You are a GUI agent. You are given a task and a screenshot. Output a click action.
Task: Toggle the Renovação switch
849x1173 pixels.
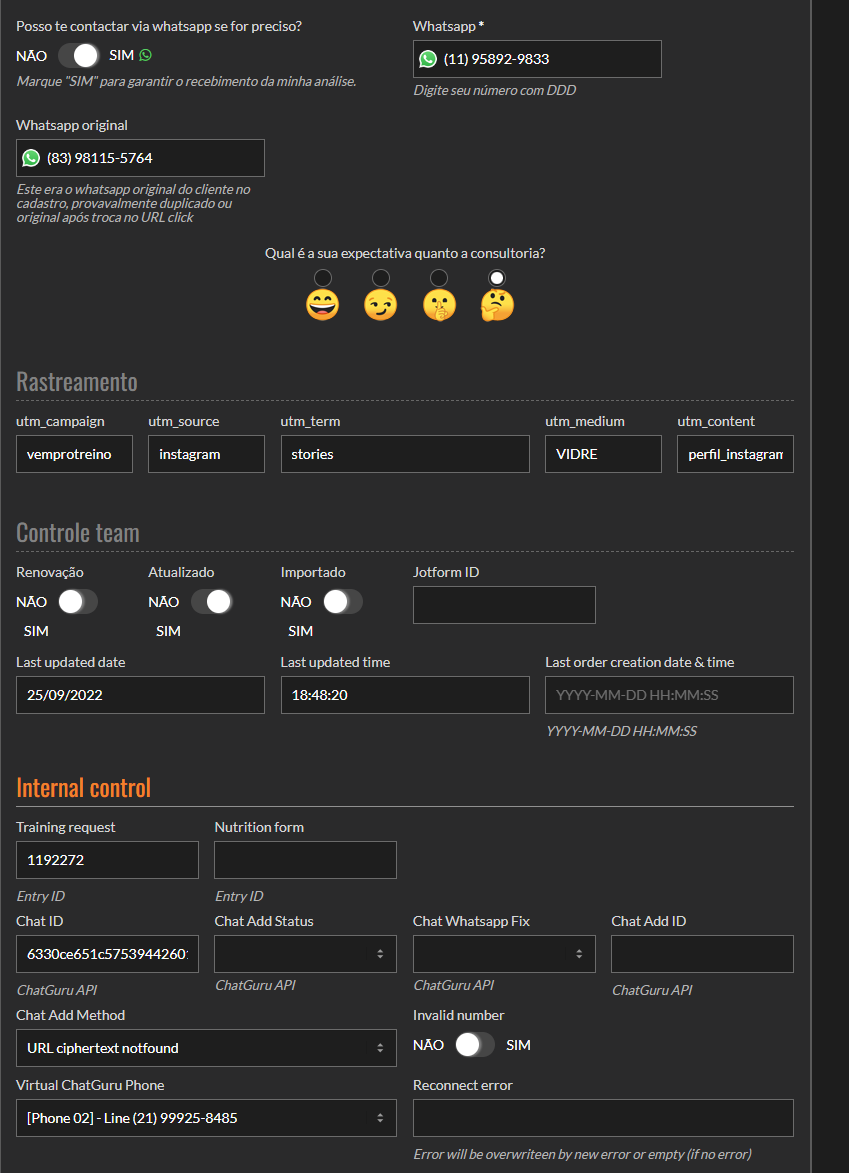[79, 602]
